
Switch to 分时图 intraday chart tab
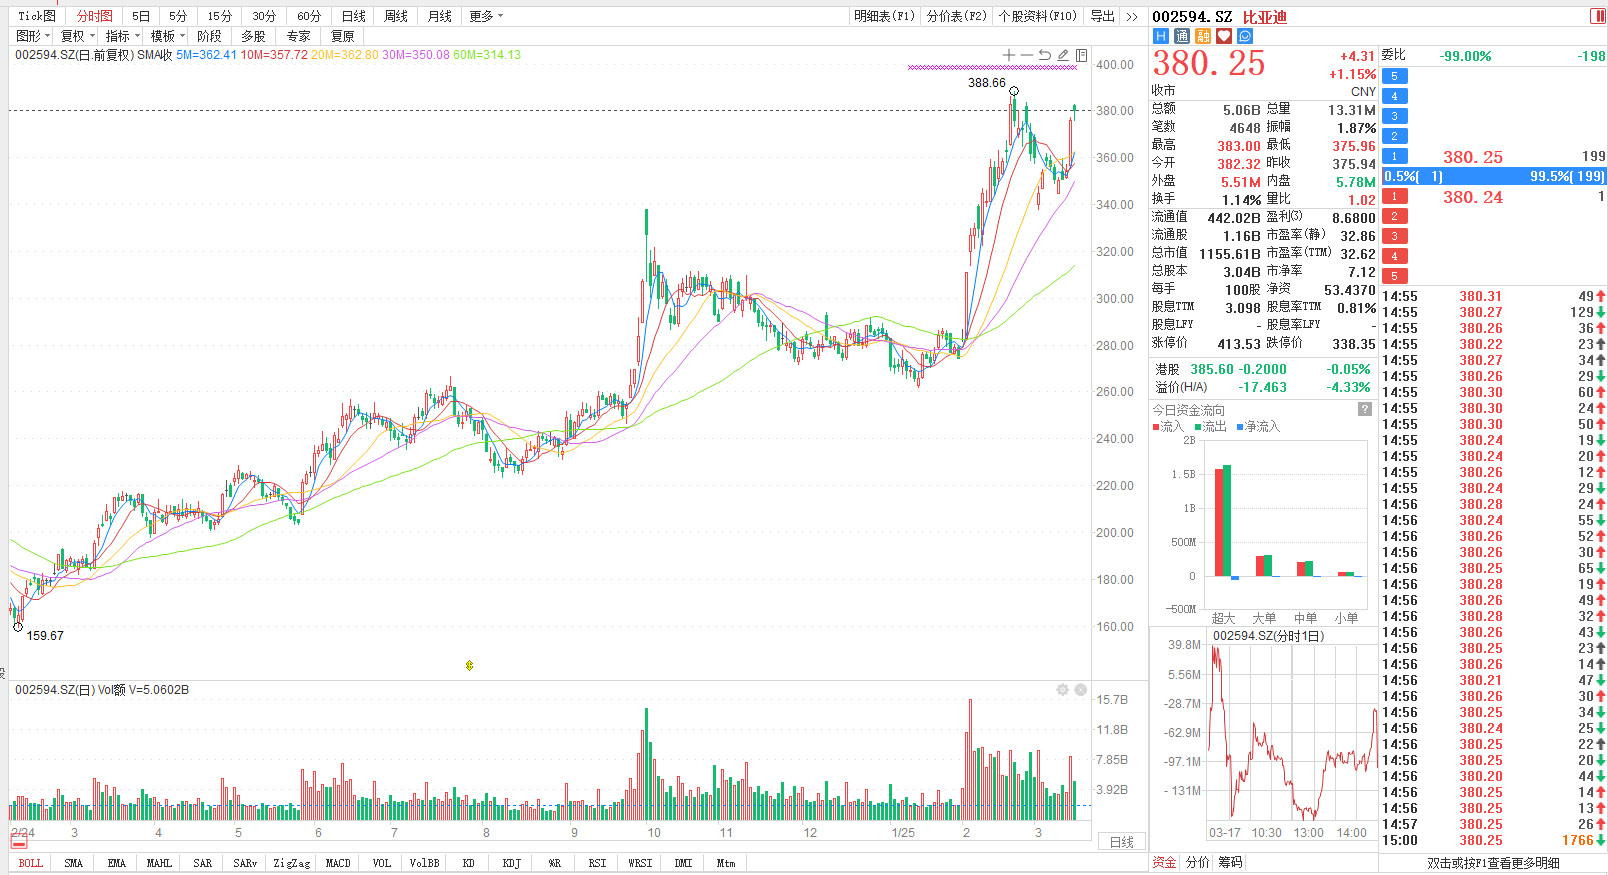point(95,16)
